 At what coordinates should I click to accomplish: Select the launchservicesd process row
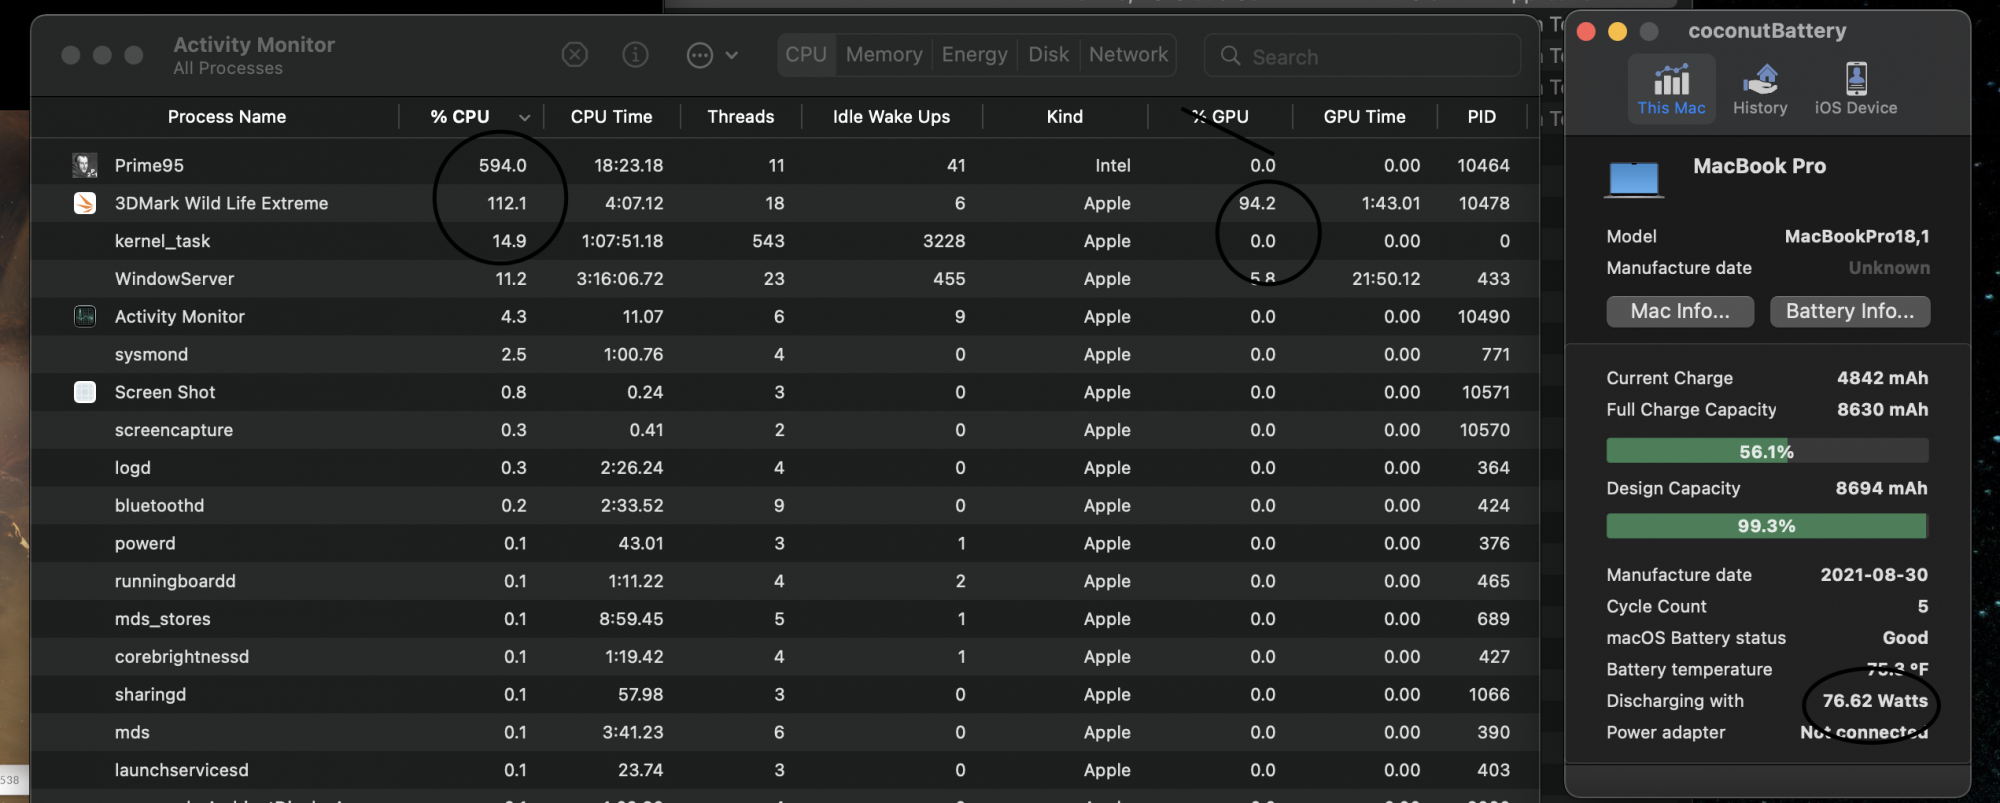(x=785, y=770)
